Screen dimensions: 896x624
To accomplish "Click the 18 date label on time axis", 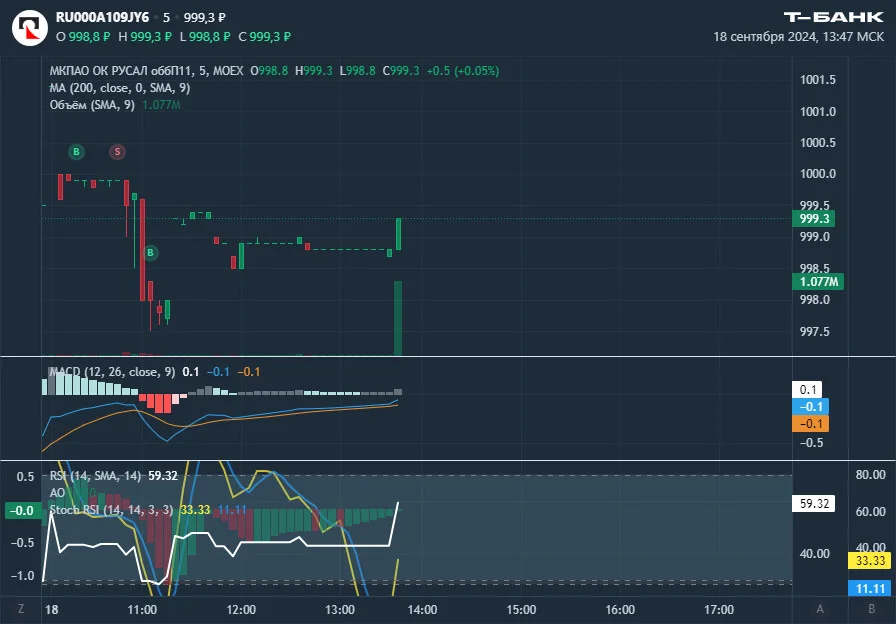I will click(x=51, y=610).
